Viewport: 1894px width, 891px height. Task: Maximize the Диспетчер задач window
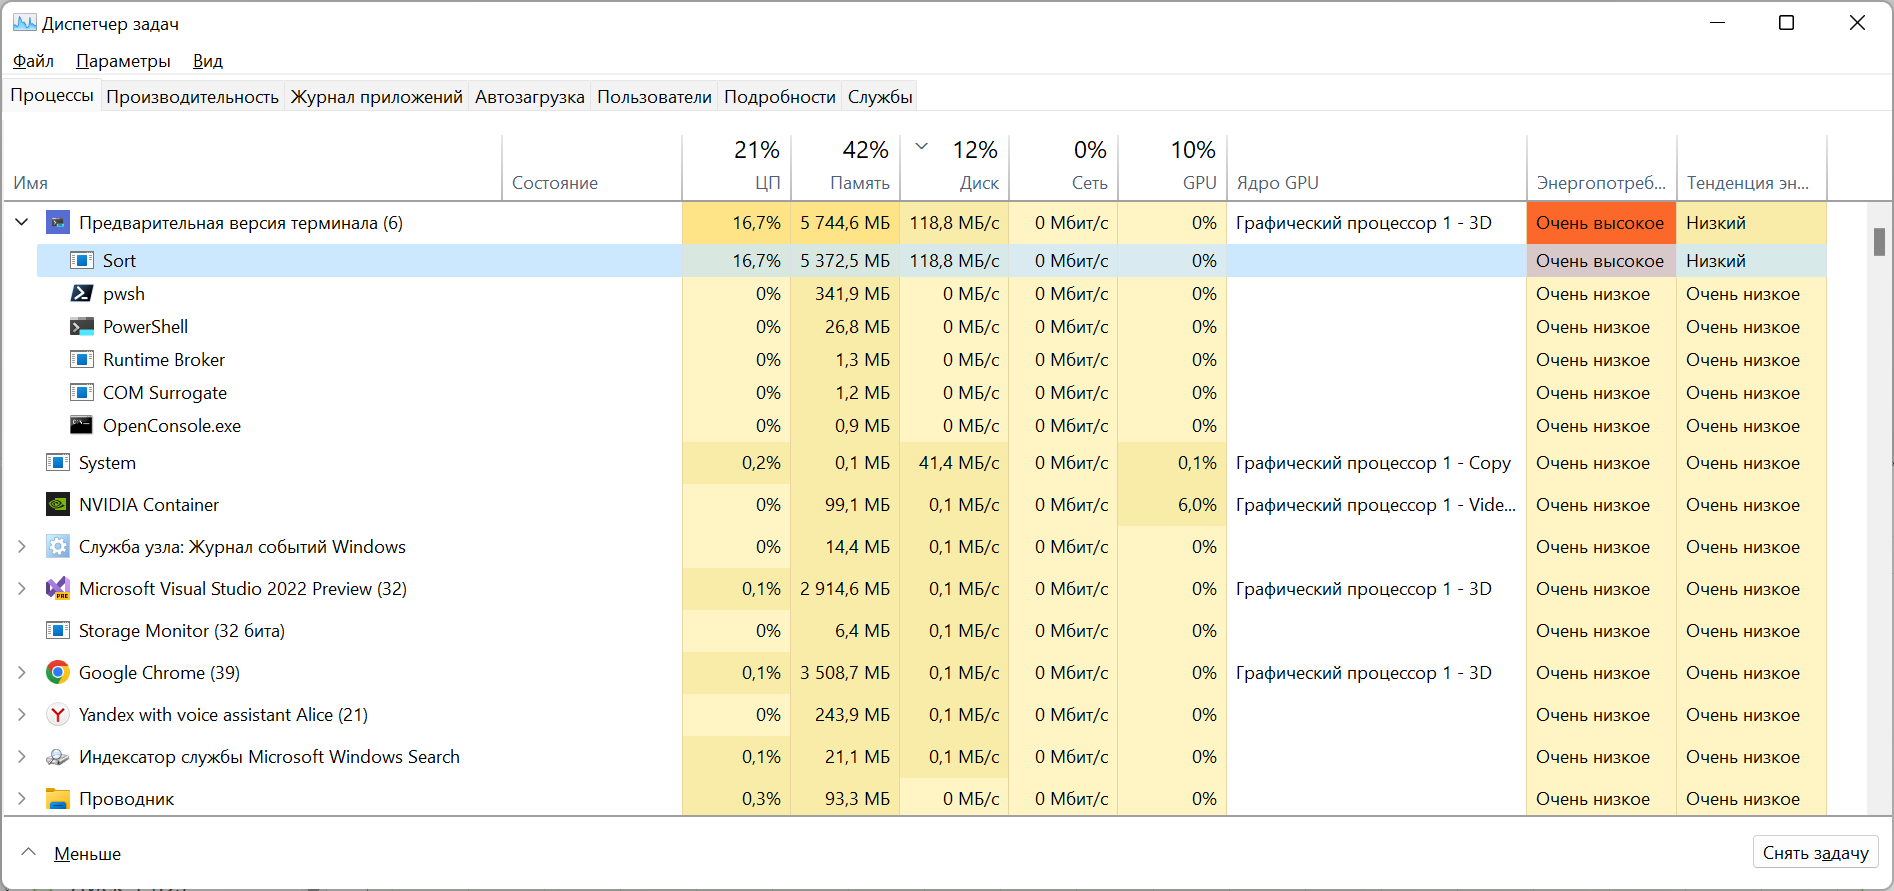click(1786, 22)
